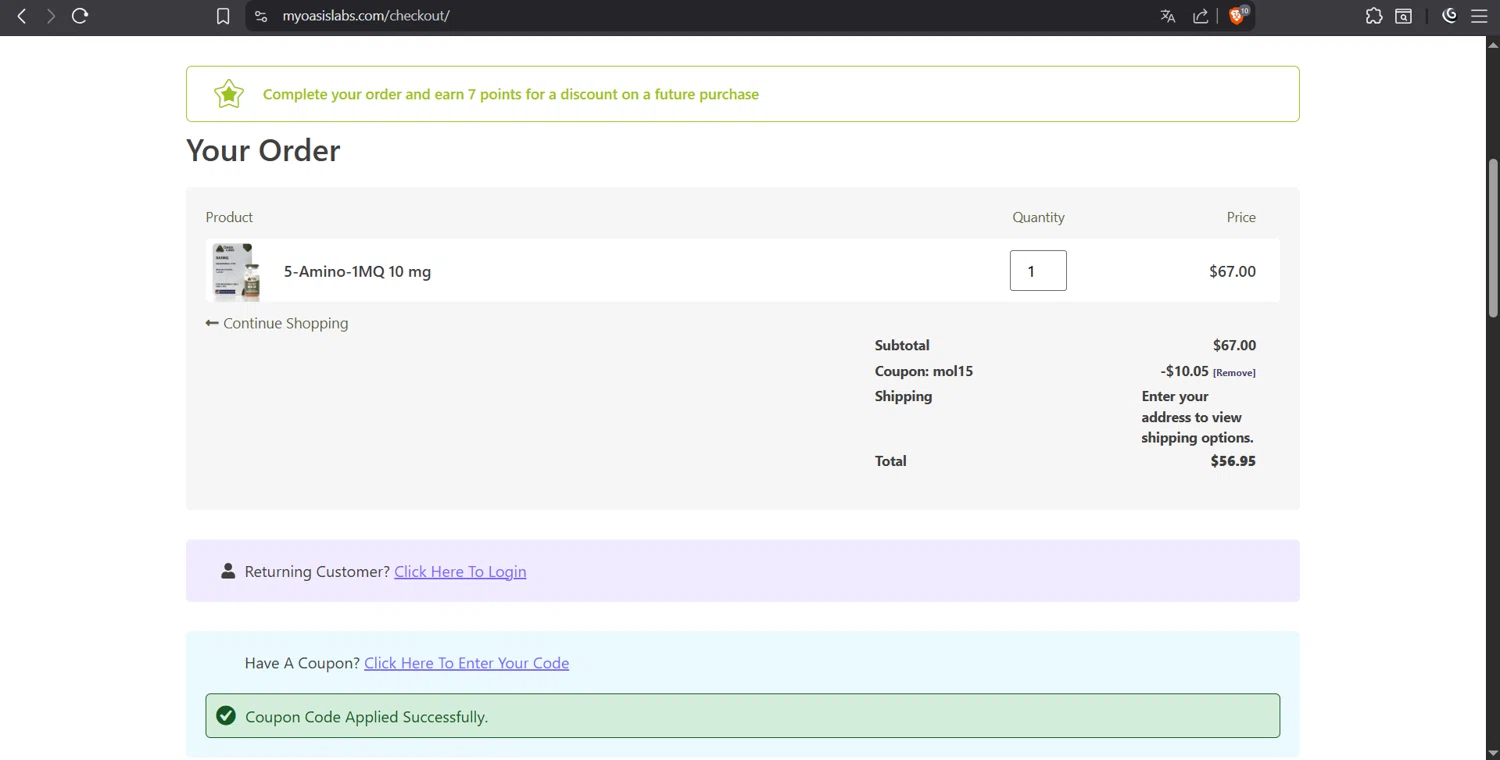Click the earn 7 points banner text
Viewport: 1500px width, 760px height.
(x=511, y=94)
